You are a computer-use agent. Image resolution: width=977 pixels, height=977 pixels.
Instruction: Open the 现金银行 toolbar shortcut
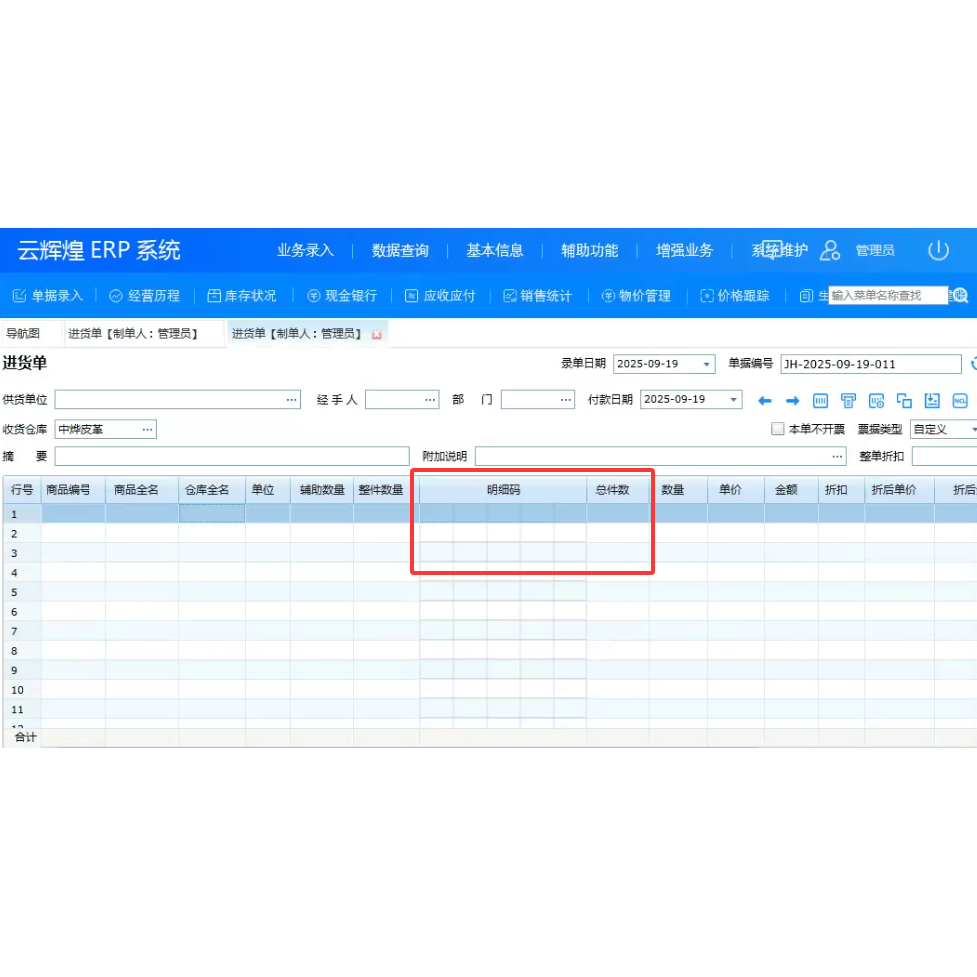[x=342, y=295]
